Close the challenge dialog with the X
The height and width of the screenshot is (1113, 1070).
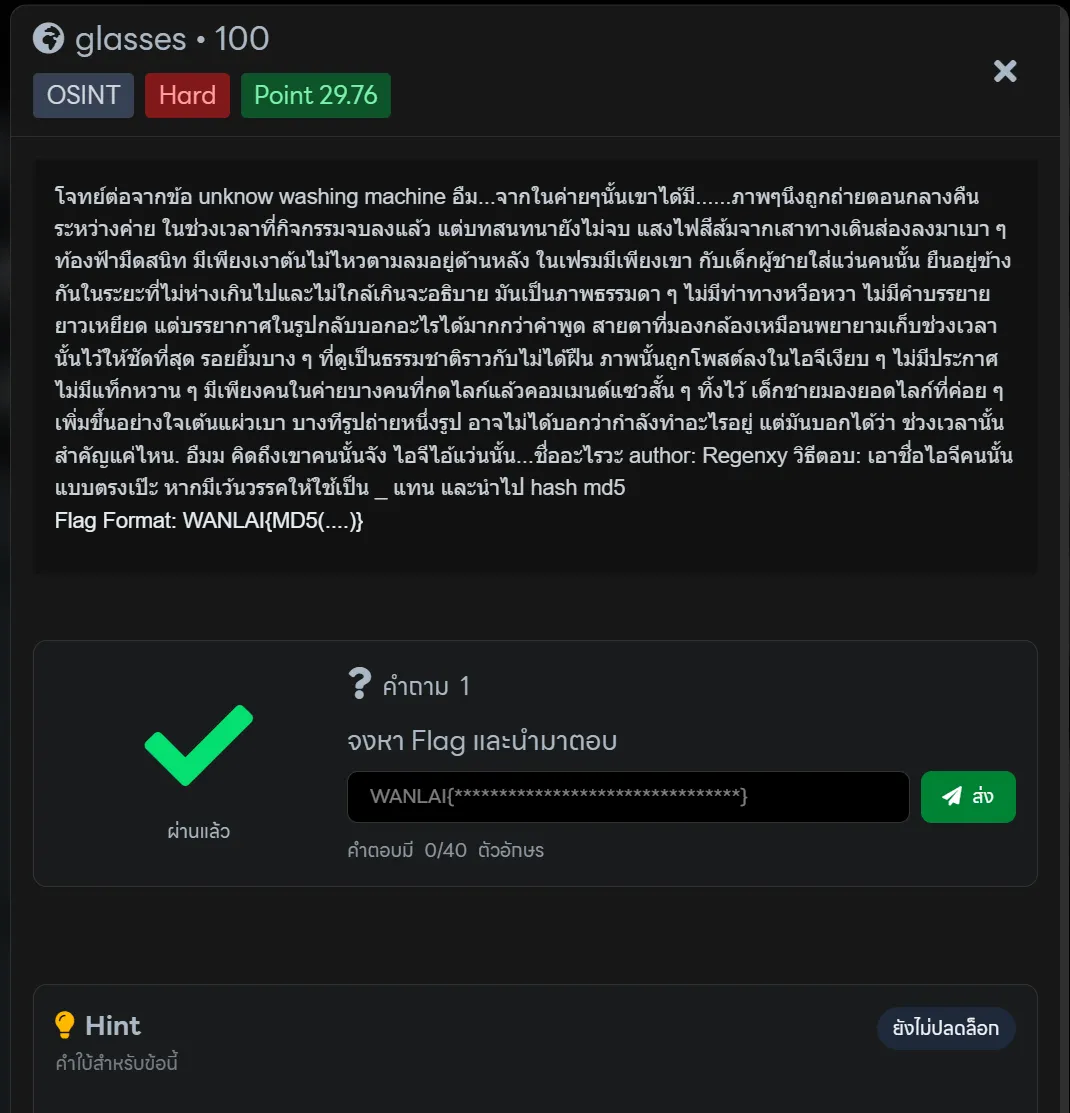(x=1005, y=71)
